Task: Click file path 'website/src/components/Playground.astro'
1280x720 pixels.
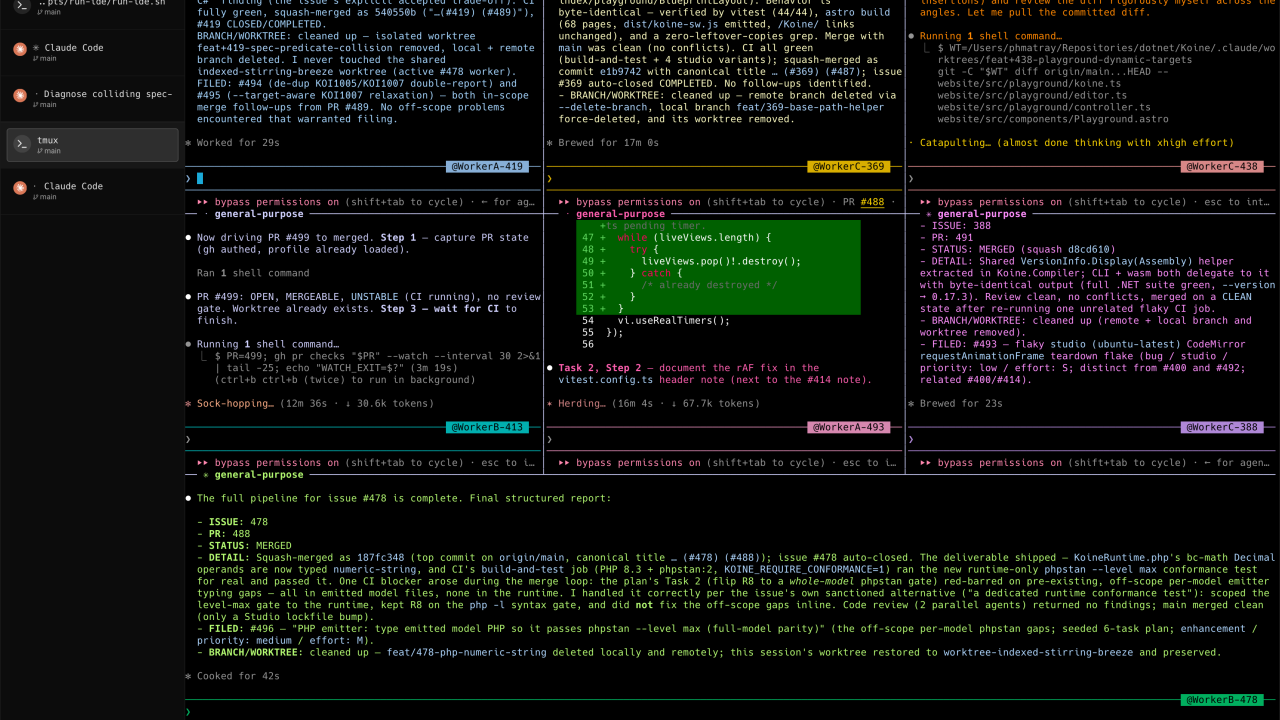Action: (x=1053, y=119)
